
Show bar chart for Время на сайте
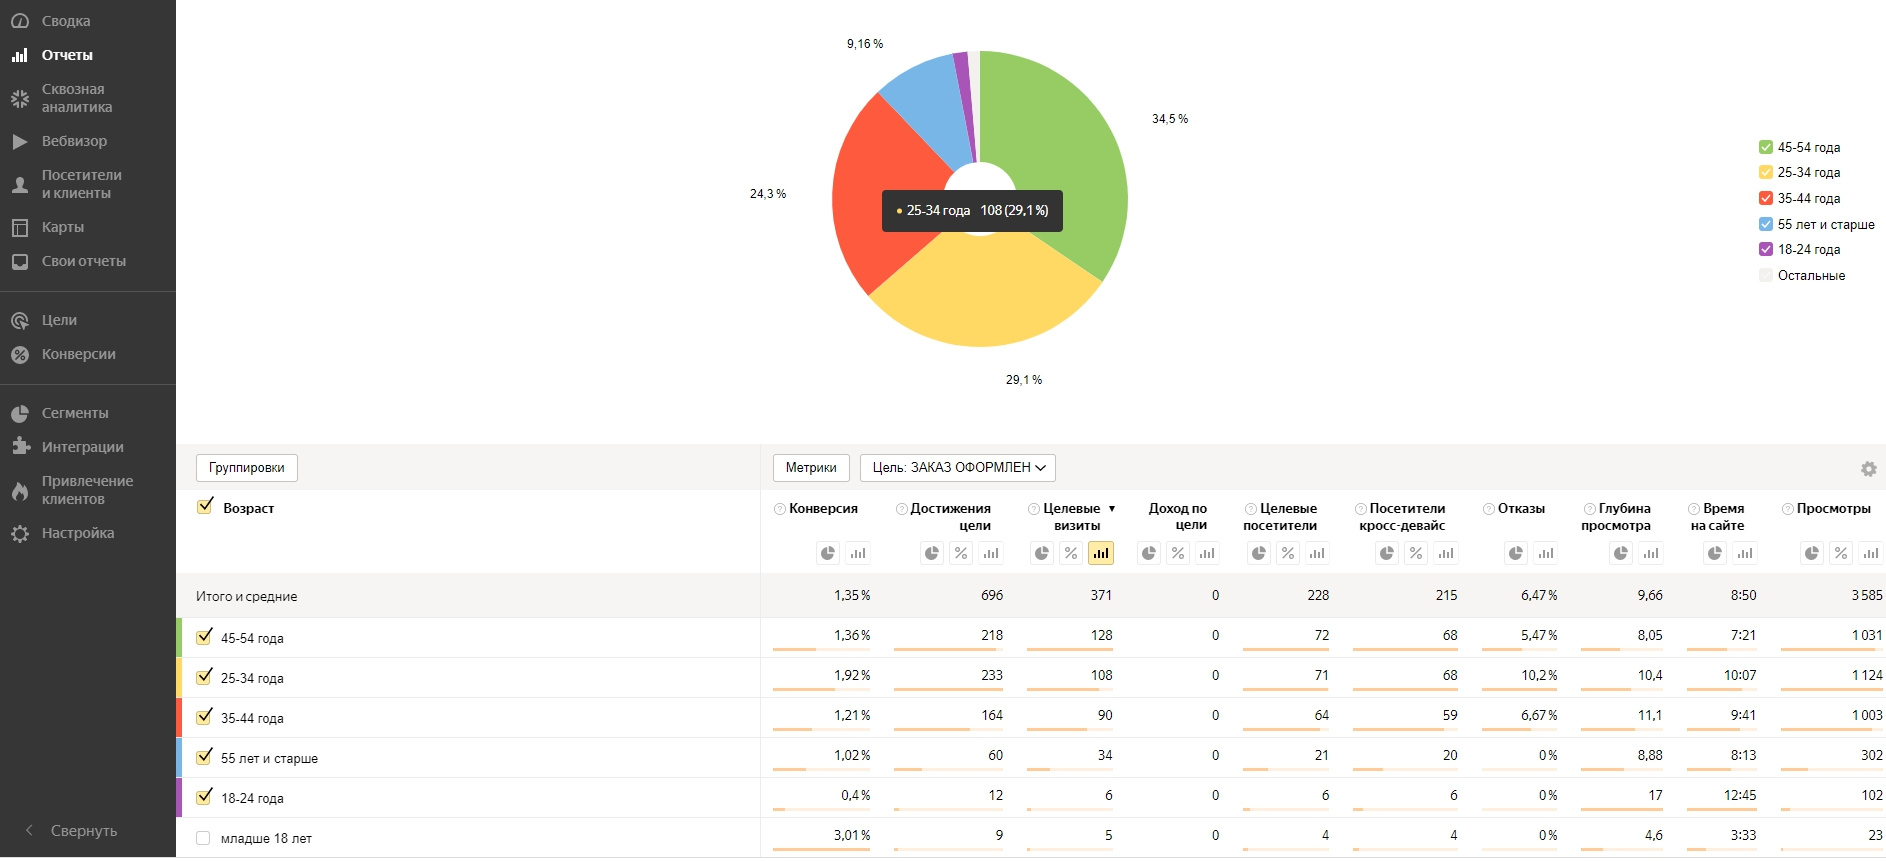[1745, 553]
